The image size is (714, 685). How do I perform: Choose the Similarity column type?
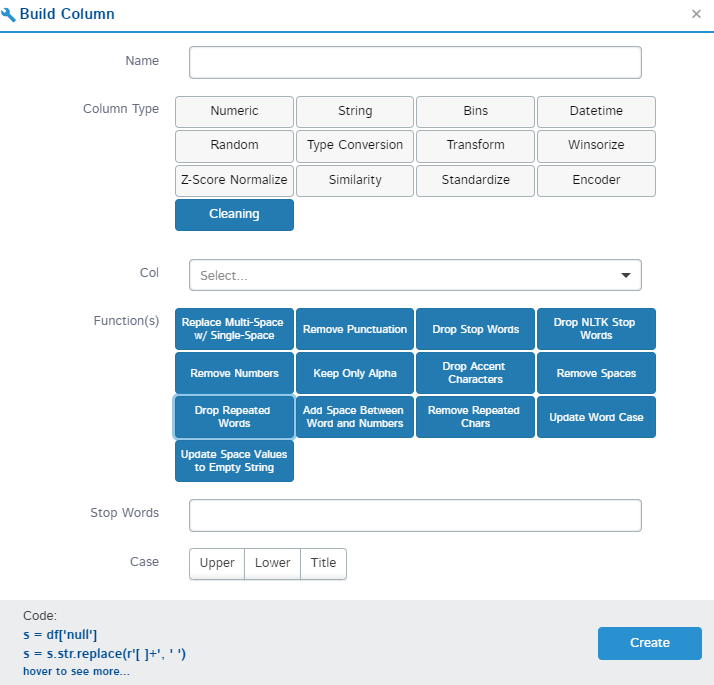[x=355, y=181]
